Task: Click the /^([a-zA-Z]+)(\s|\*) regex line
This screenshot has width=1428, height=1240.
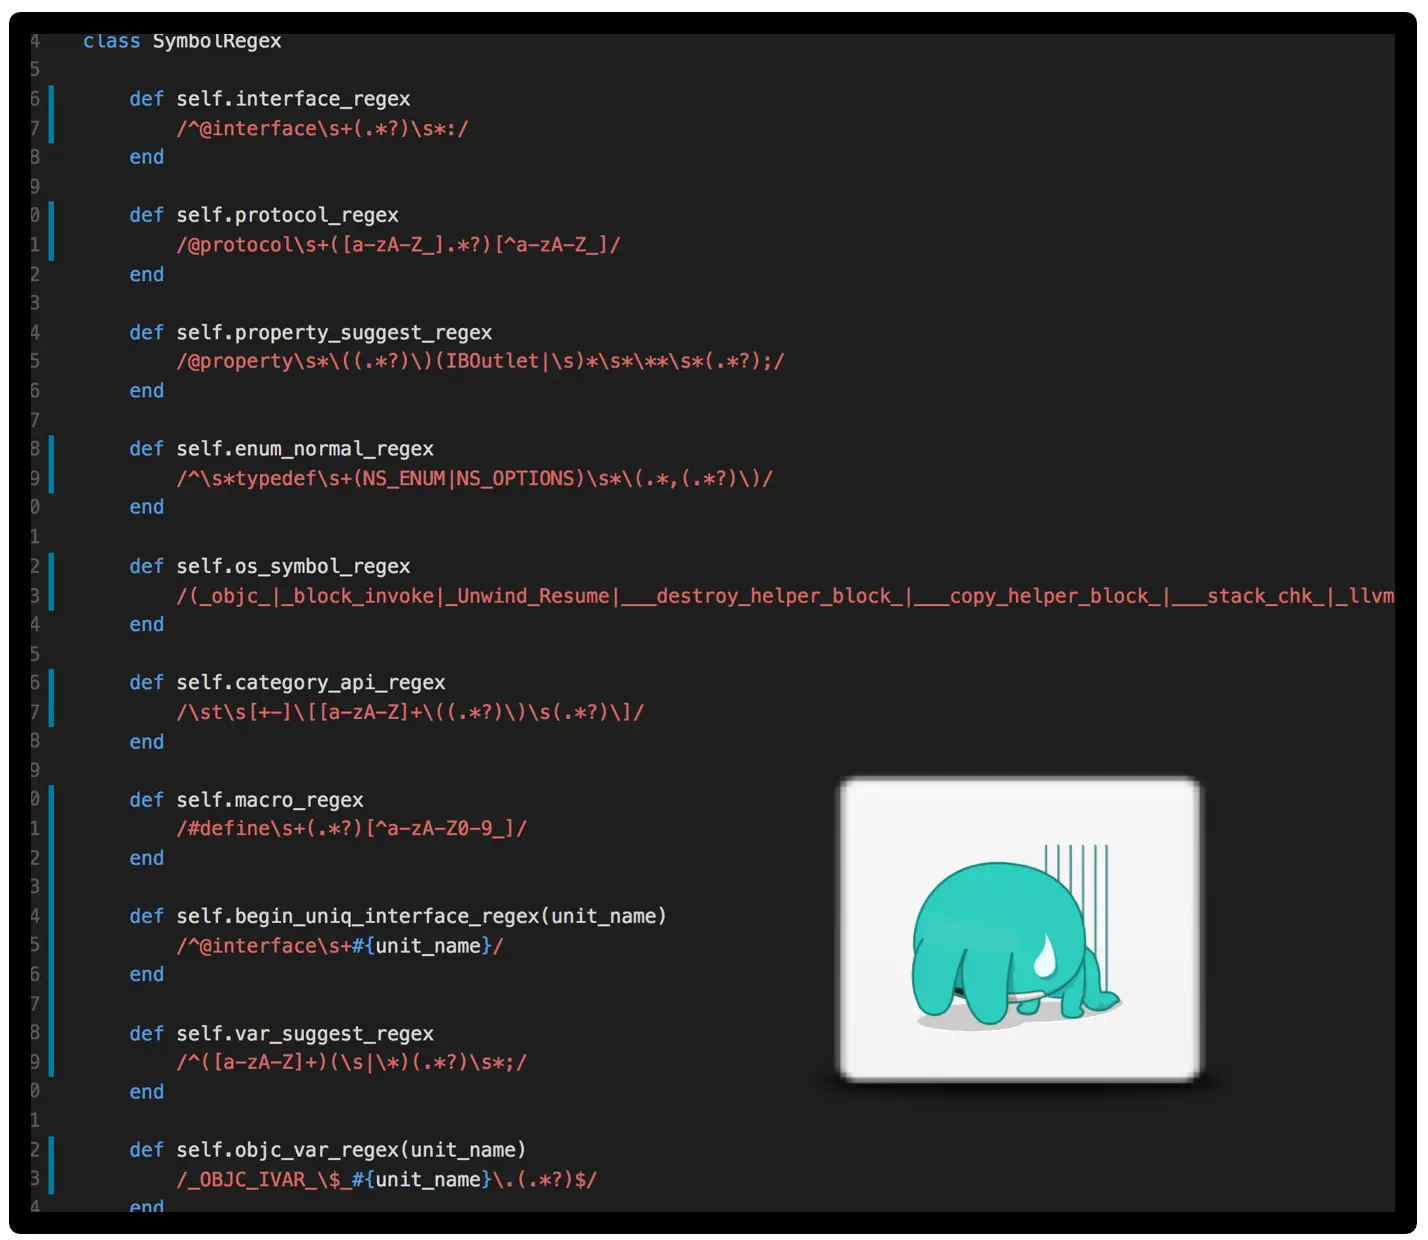Action: (352, 1062)
